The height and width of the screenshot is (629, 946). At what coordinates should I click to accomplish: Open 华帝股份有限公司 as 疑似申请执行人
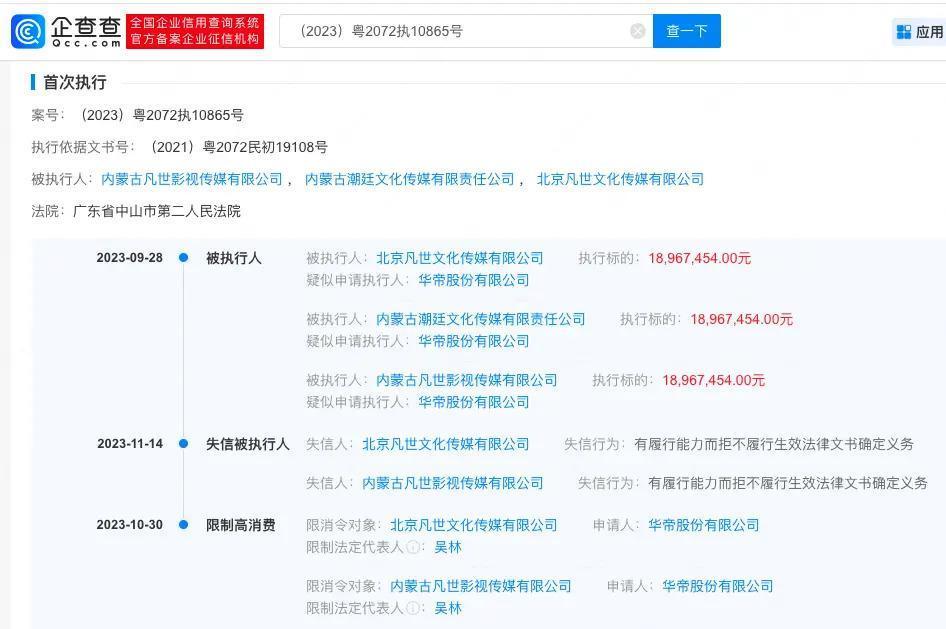point(473,280)
